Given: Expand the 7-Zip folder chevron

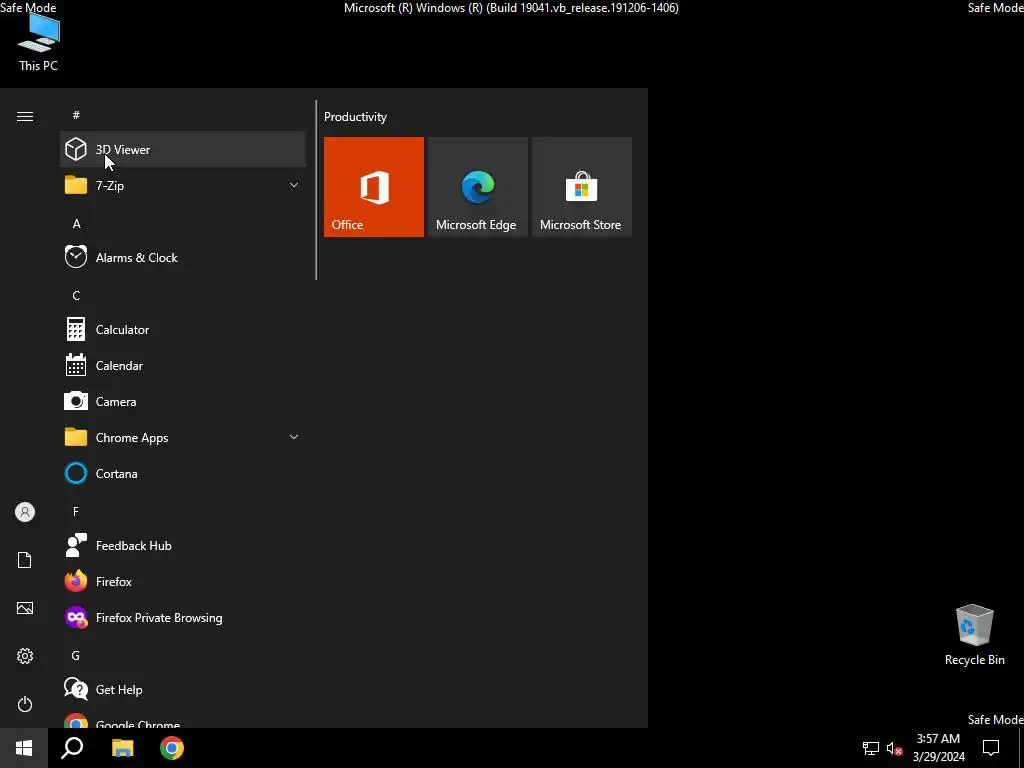Looking at the screenshot, I should tap(294, 185).
